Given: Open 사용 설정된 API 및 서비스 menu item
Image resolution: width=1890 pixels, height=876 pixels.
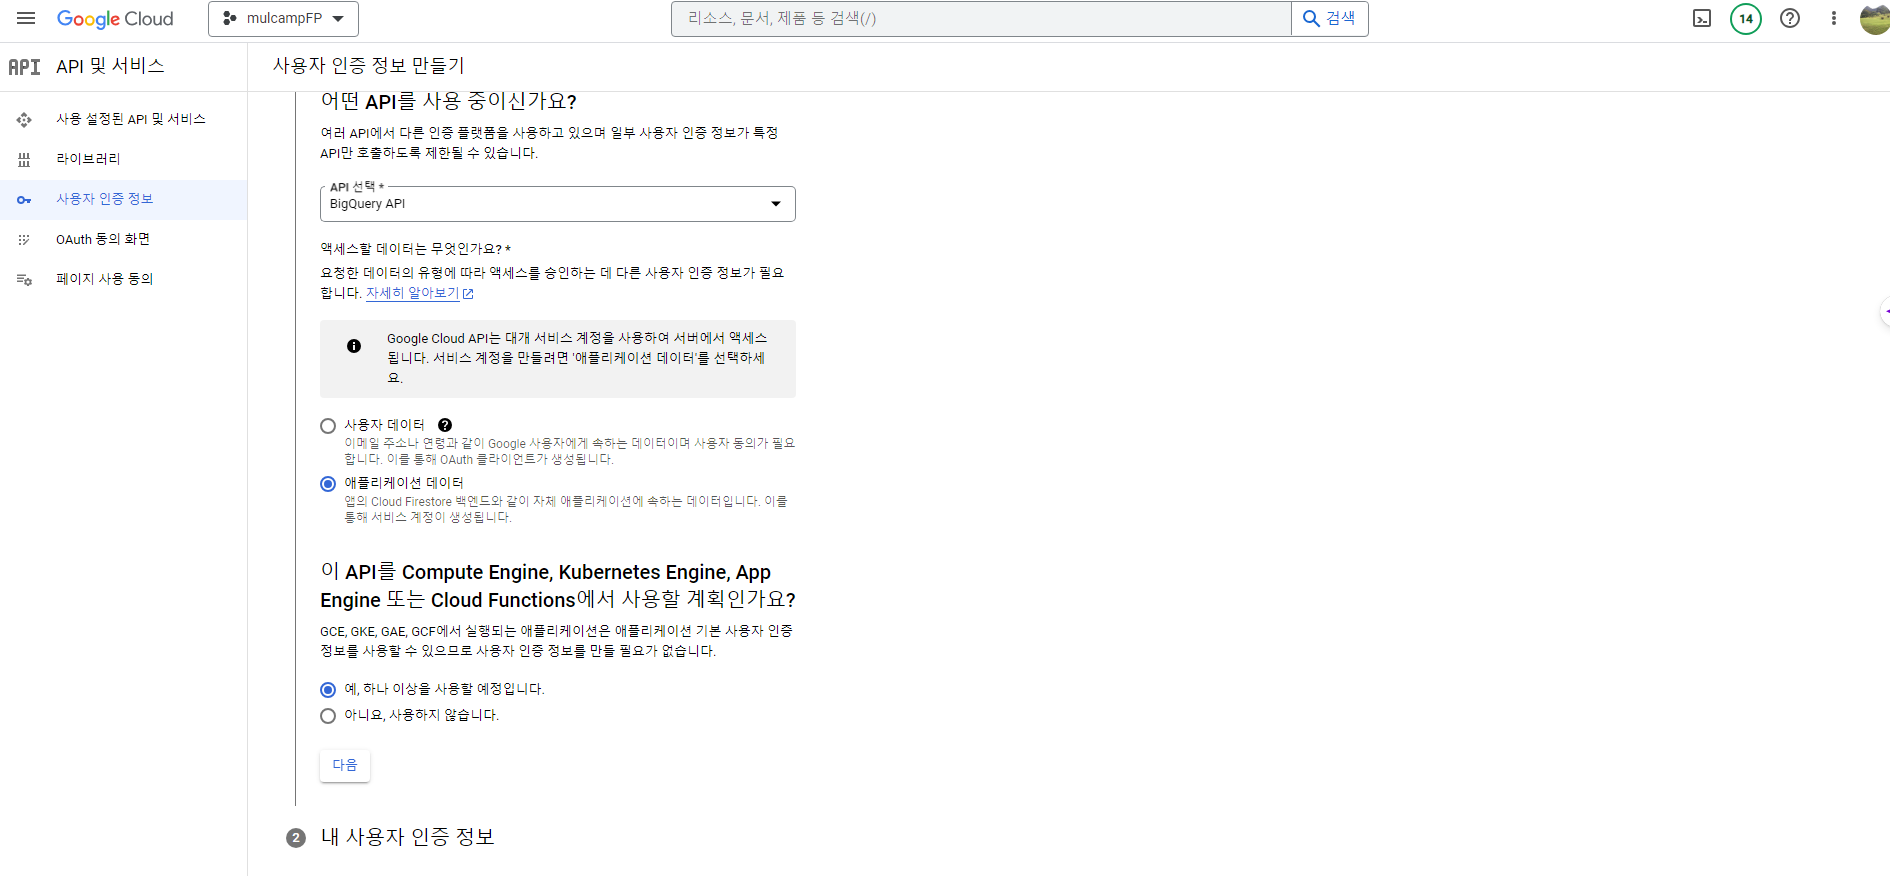Looking at the screenshot, I should click(124, 120).
